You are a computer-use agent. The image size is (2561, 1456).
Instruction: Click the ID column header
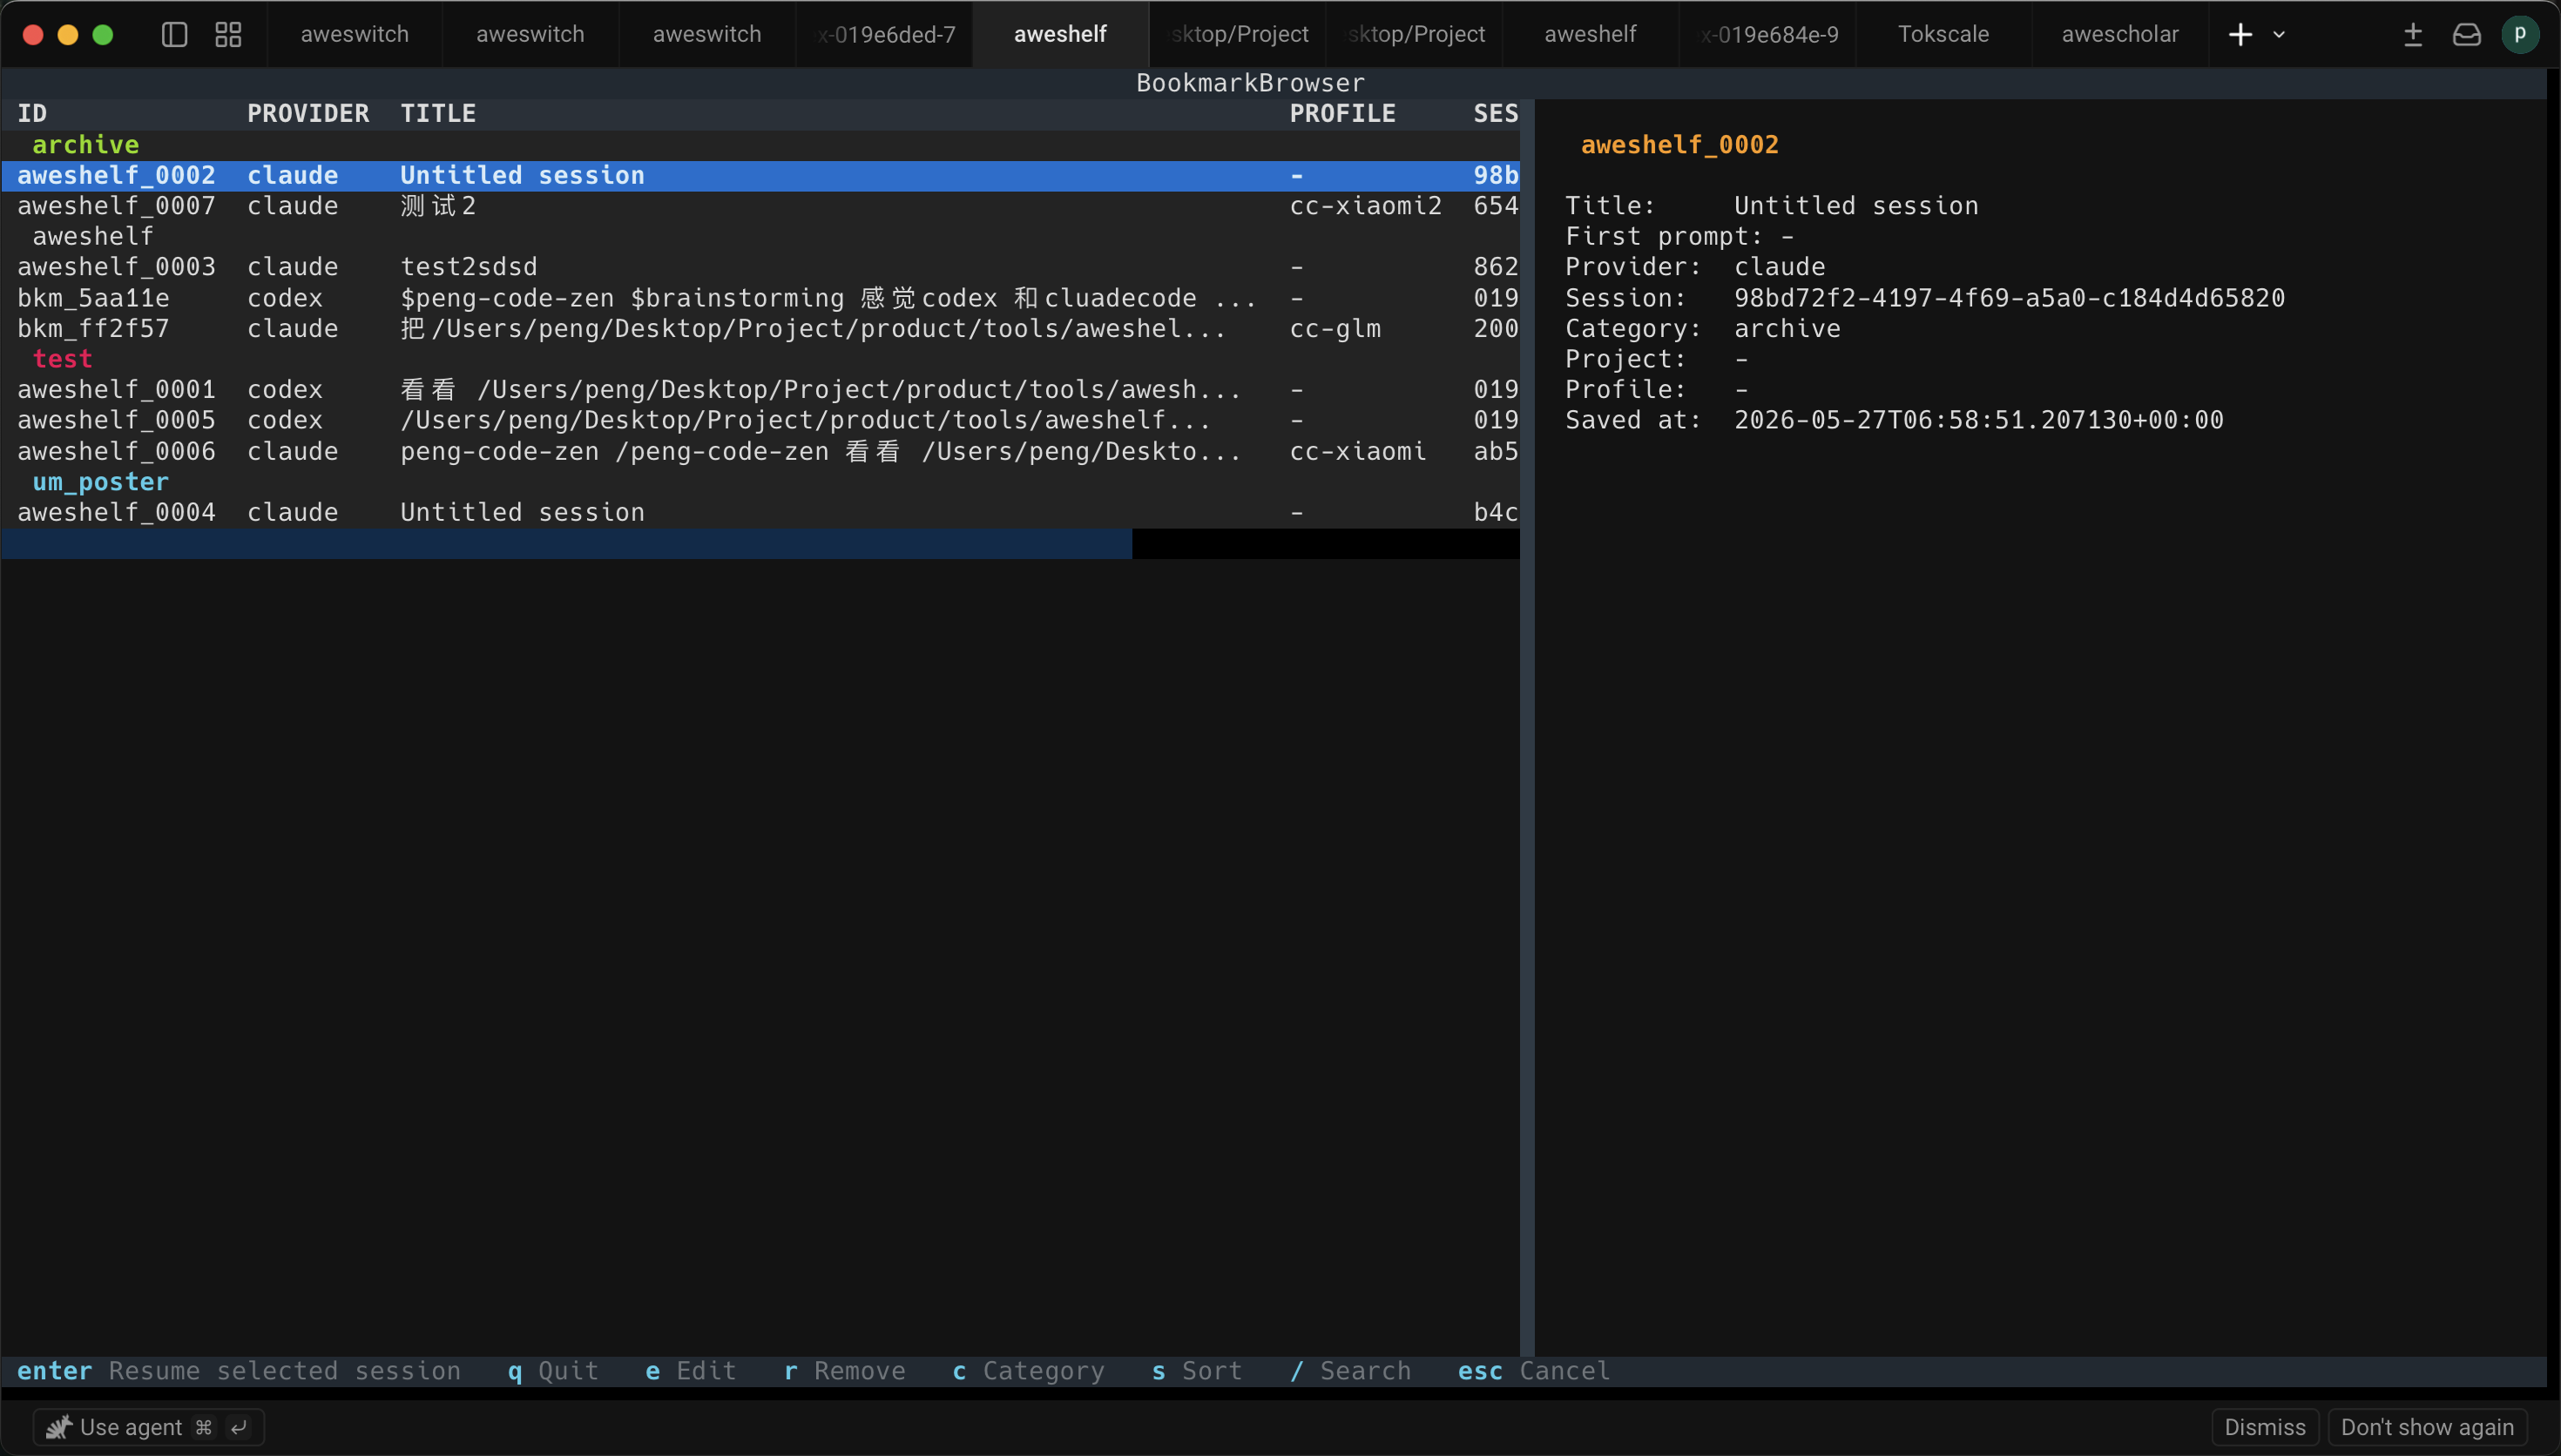(x=32, y=114)
